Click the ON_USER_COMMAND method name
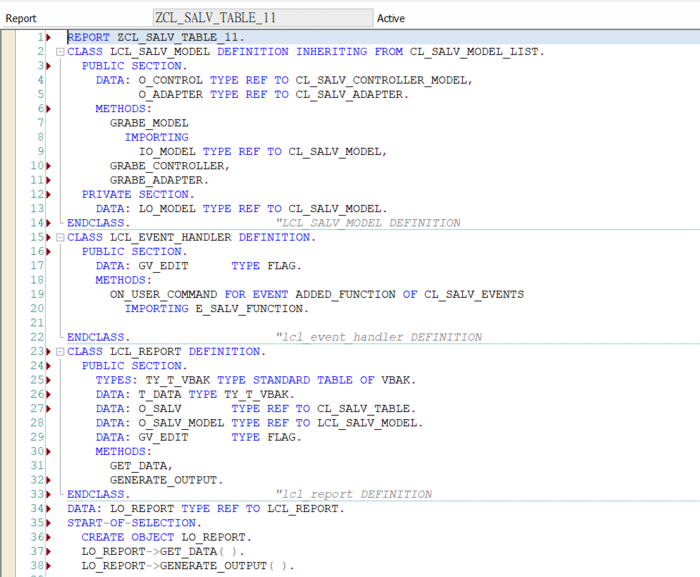The height and width of the screenshot is (577, 700). (163, 295)
